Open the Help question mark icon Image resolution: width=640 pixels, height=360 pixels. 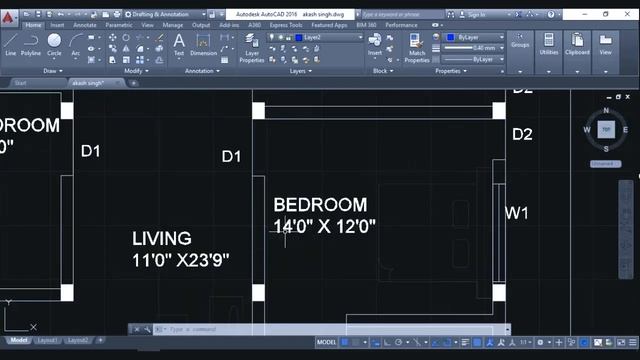coord(551,14)
